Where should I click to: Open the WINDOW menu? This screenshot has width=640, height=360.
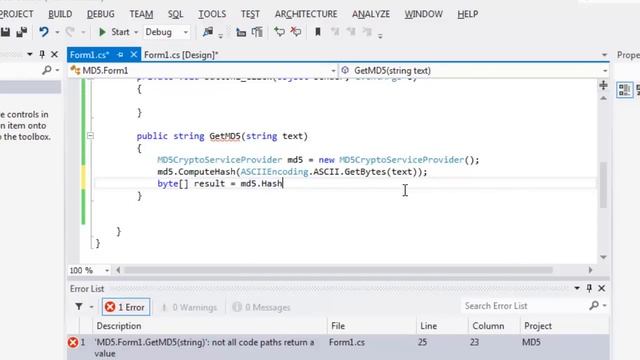click(423, 14)
